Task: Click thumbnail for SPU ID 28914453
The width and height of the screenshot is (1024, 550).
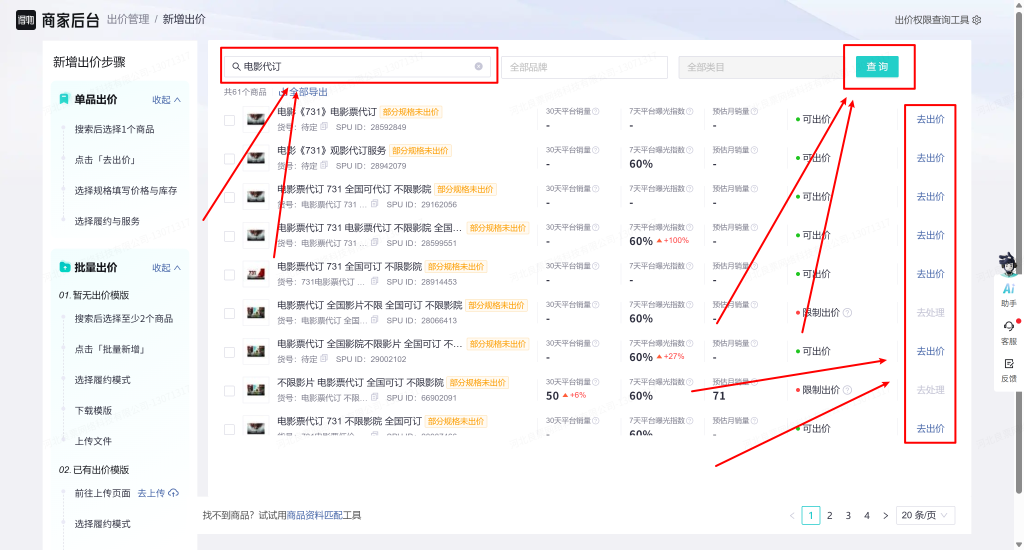Action: tap(255, 275)
